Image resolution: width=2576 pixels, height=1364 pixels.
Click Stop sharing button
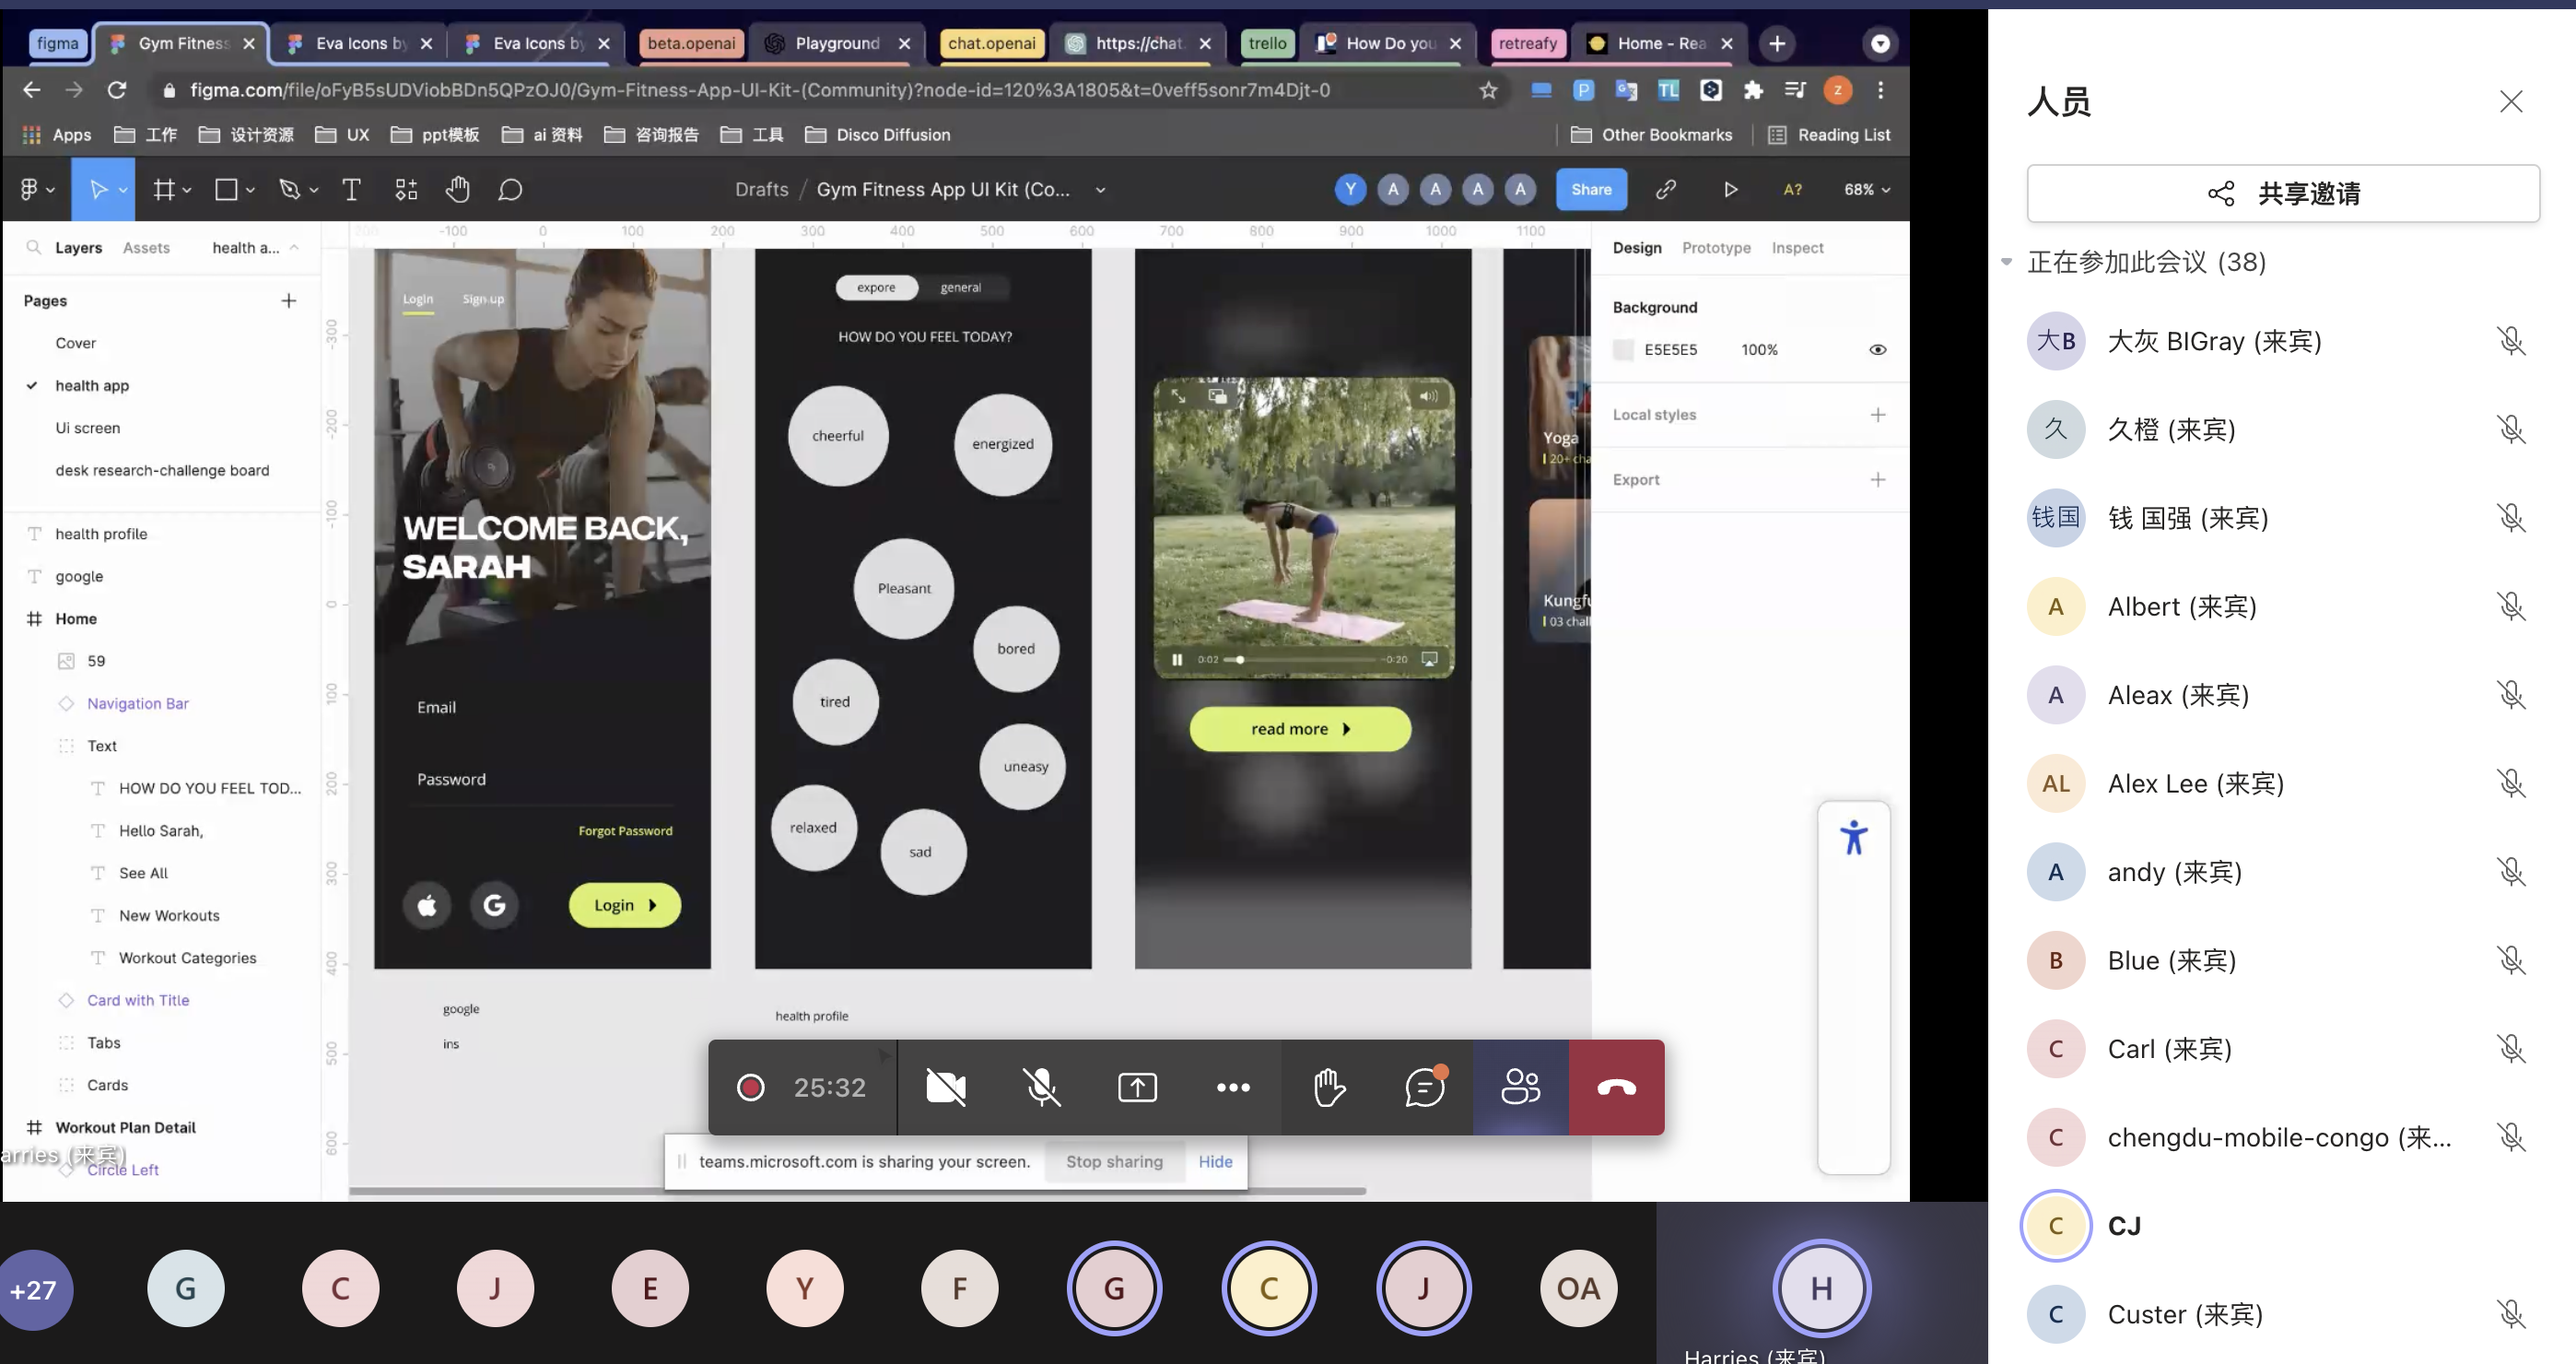click(1114, 1162)
